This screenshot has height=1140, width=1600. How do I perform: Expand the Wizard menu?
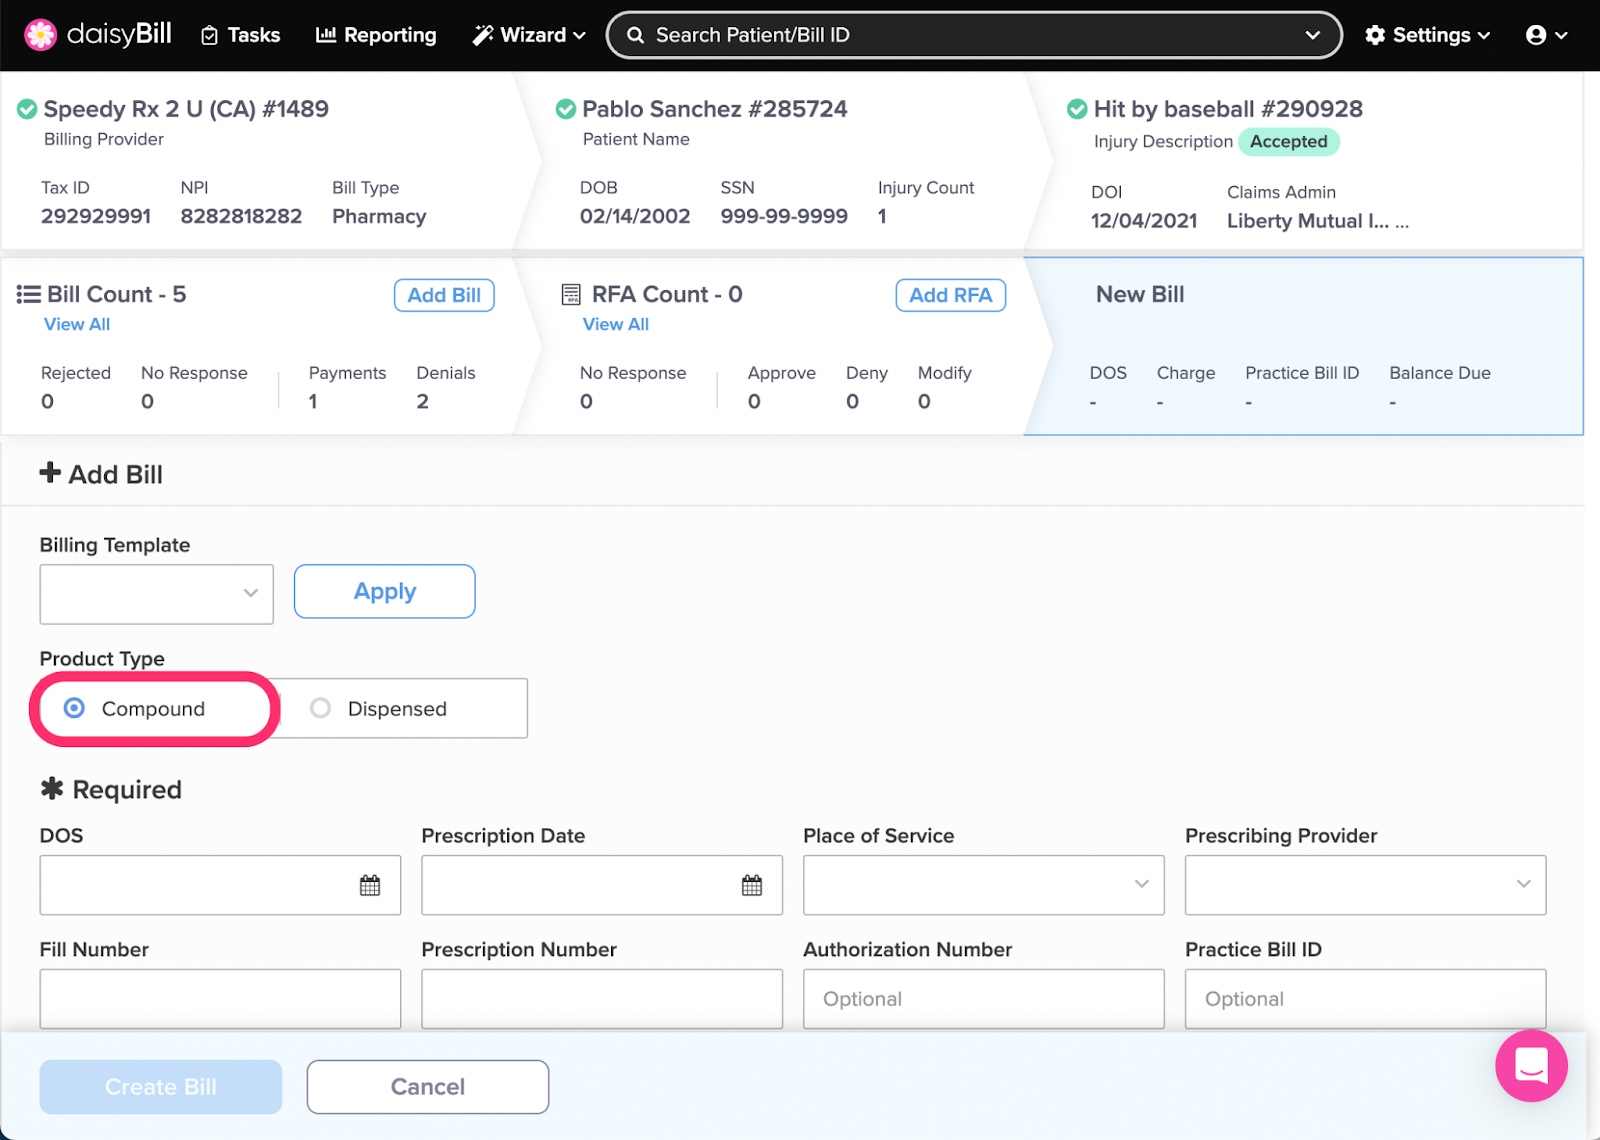[529, 35]
